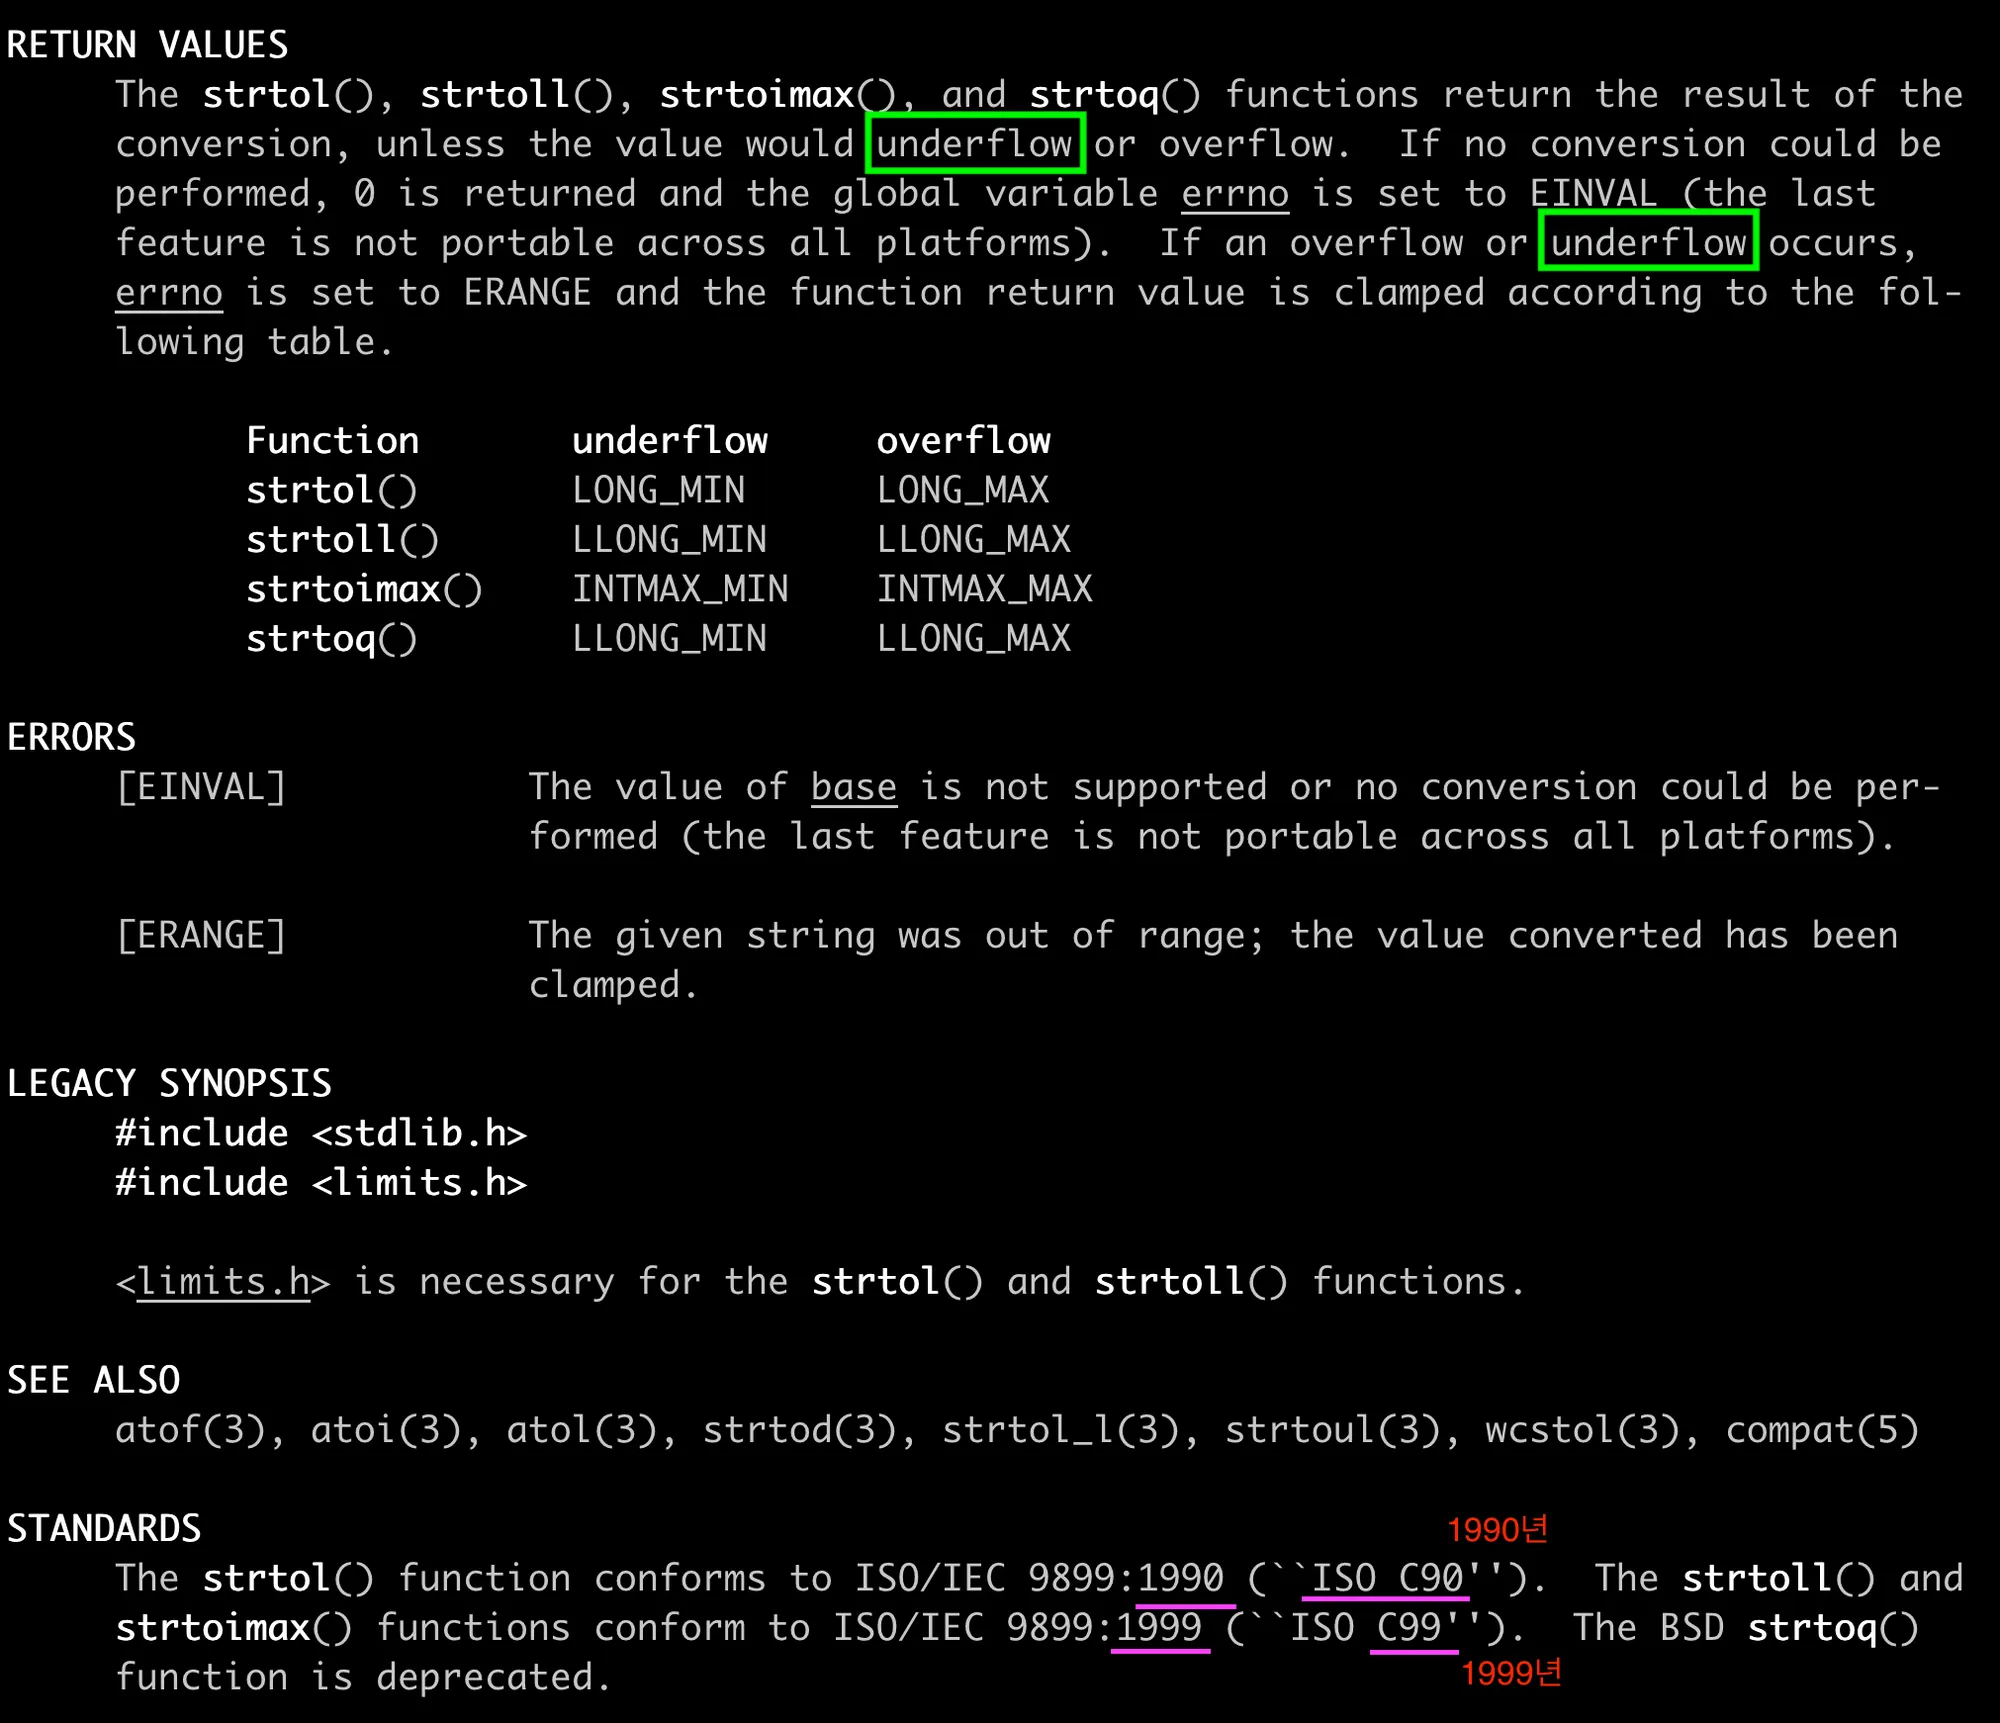
Task: Click the first green-boxed underflow word
Action: pos(974,144)
